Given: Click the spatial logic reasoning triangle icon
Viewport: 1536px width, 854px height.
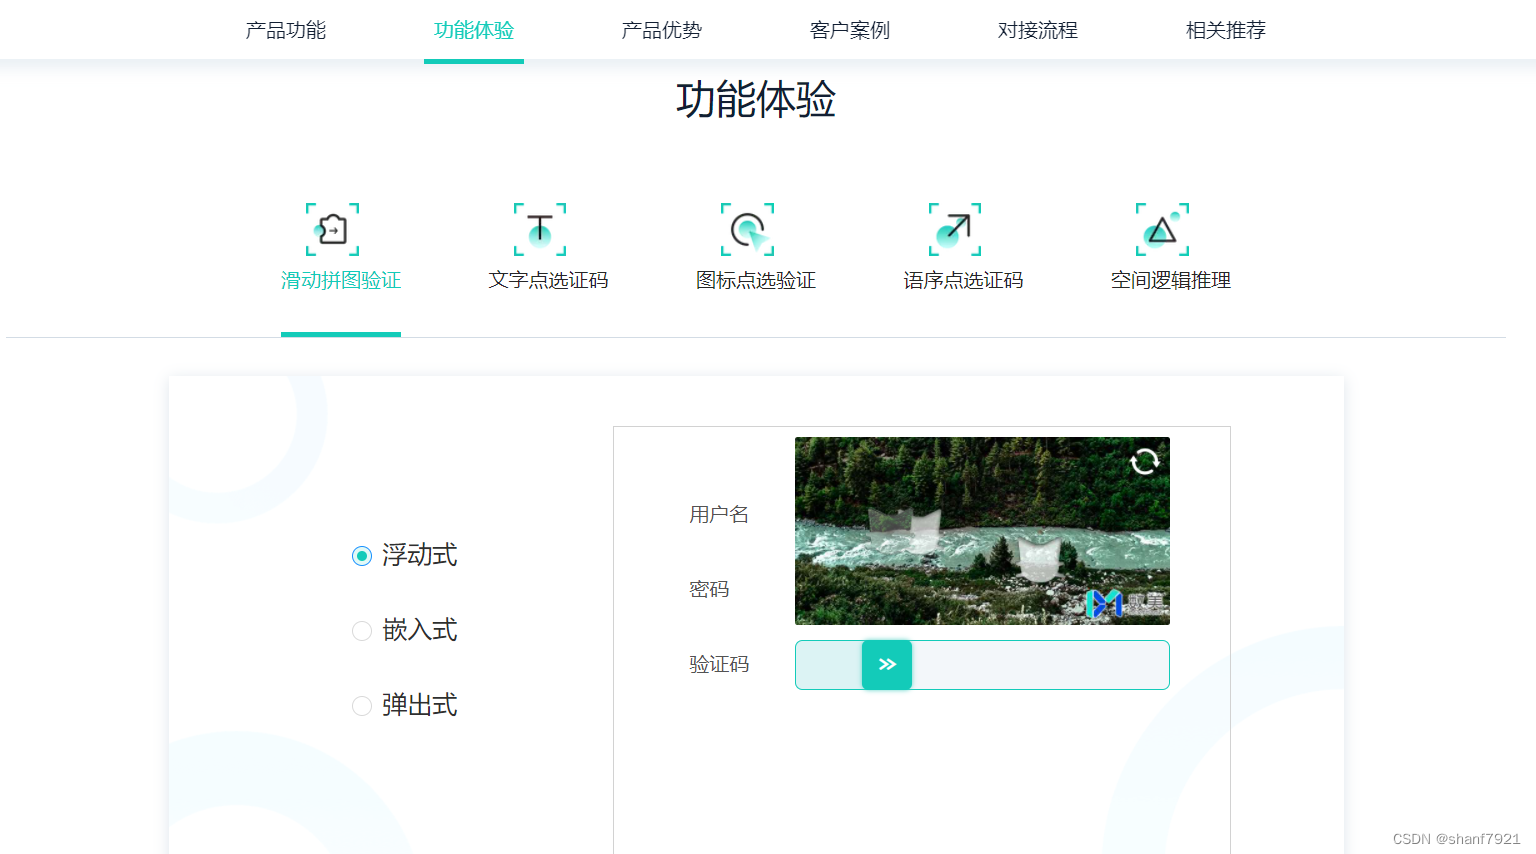Looking at the screenshot, I should [1162, 229].
